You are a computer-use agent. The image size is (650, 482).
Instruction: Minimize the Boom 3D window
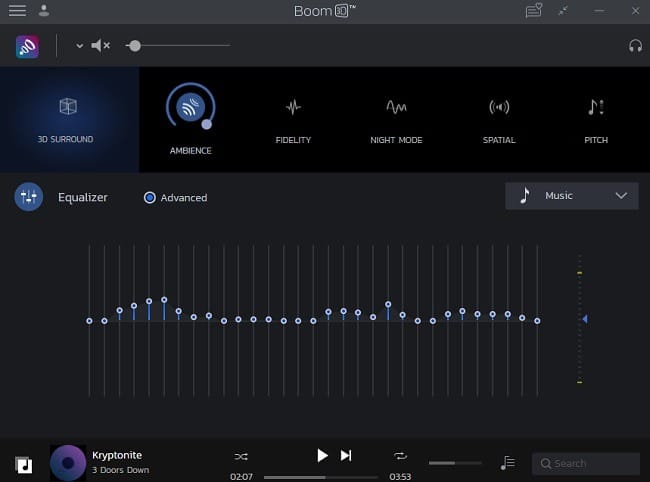[x=599, y=11]
